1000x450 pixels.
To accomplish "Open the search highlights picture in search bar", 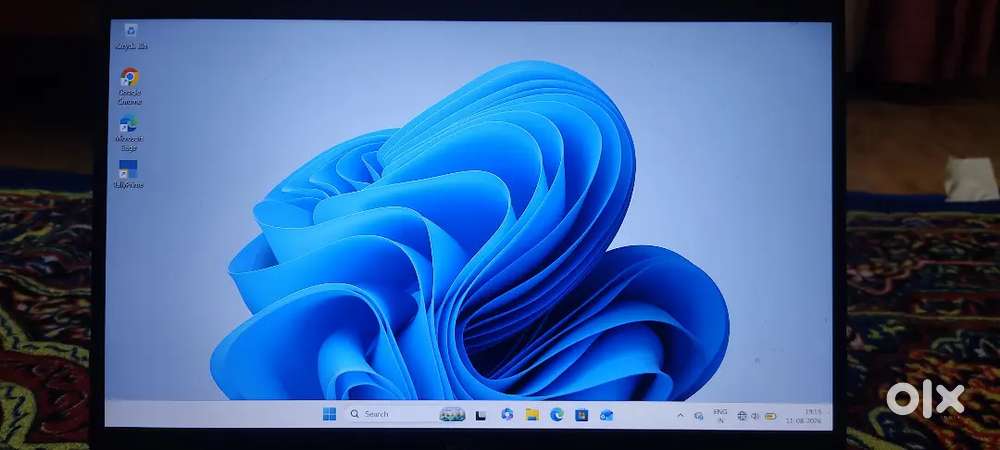I will [452, 415].
